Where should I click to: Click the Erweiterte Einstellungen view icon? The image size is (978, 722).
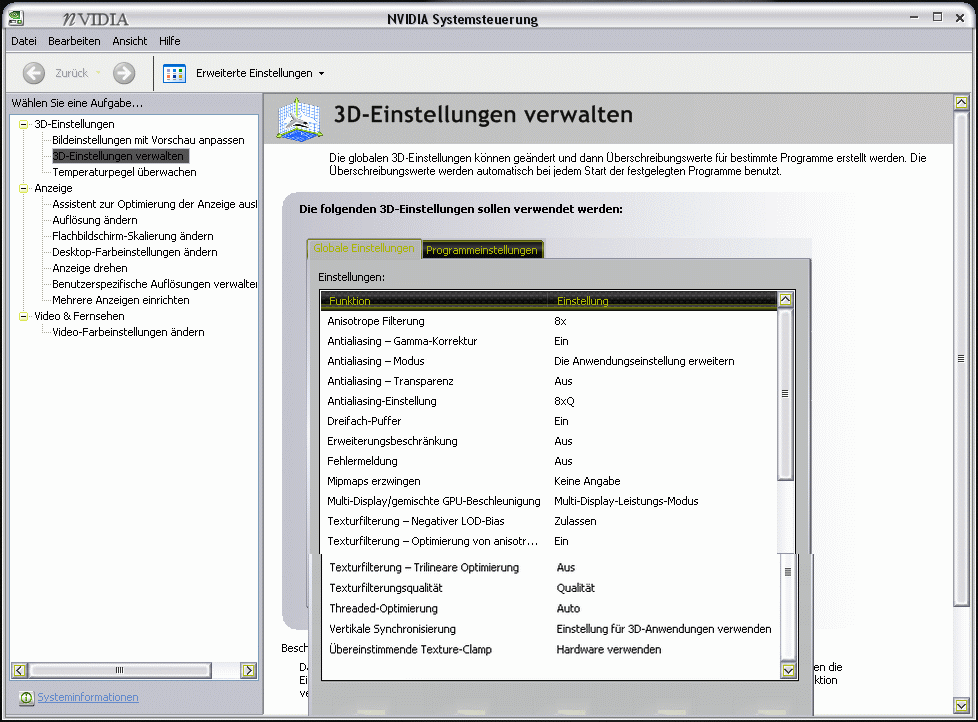[x=175, y=74]
